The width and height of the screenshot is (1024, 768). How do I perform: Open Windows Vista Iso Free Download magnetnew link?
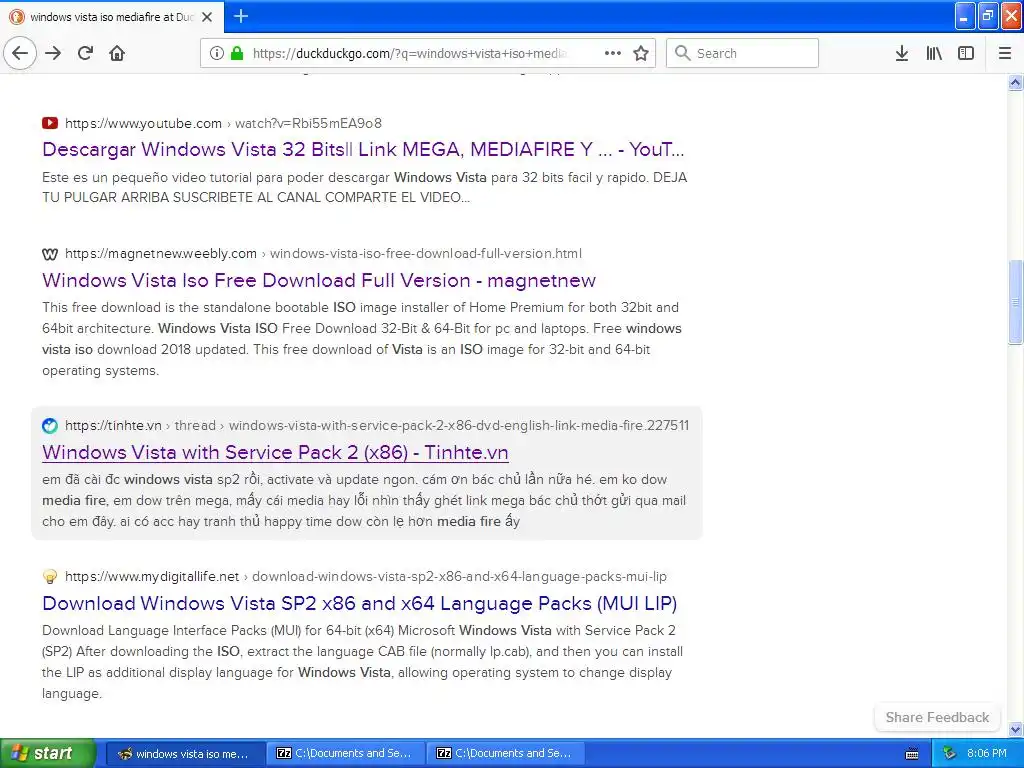coord(319,280)
